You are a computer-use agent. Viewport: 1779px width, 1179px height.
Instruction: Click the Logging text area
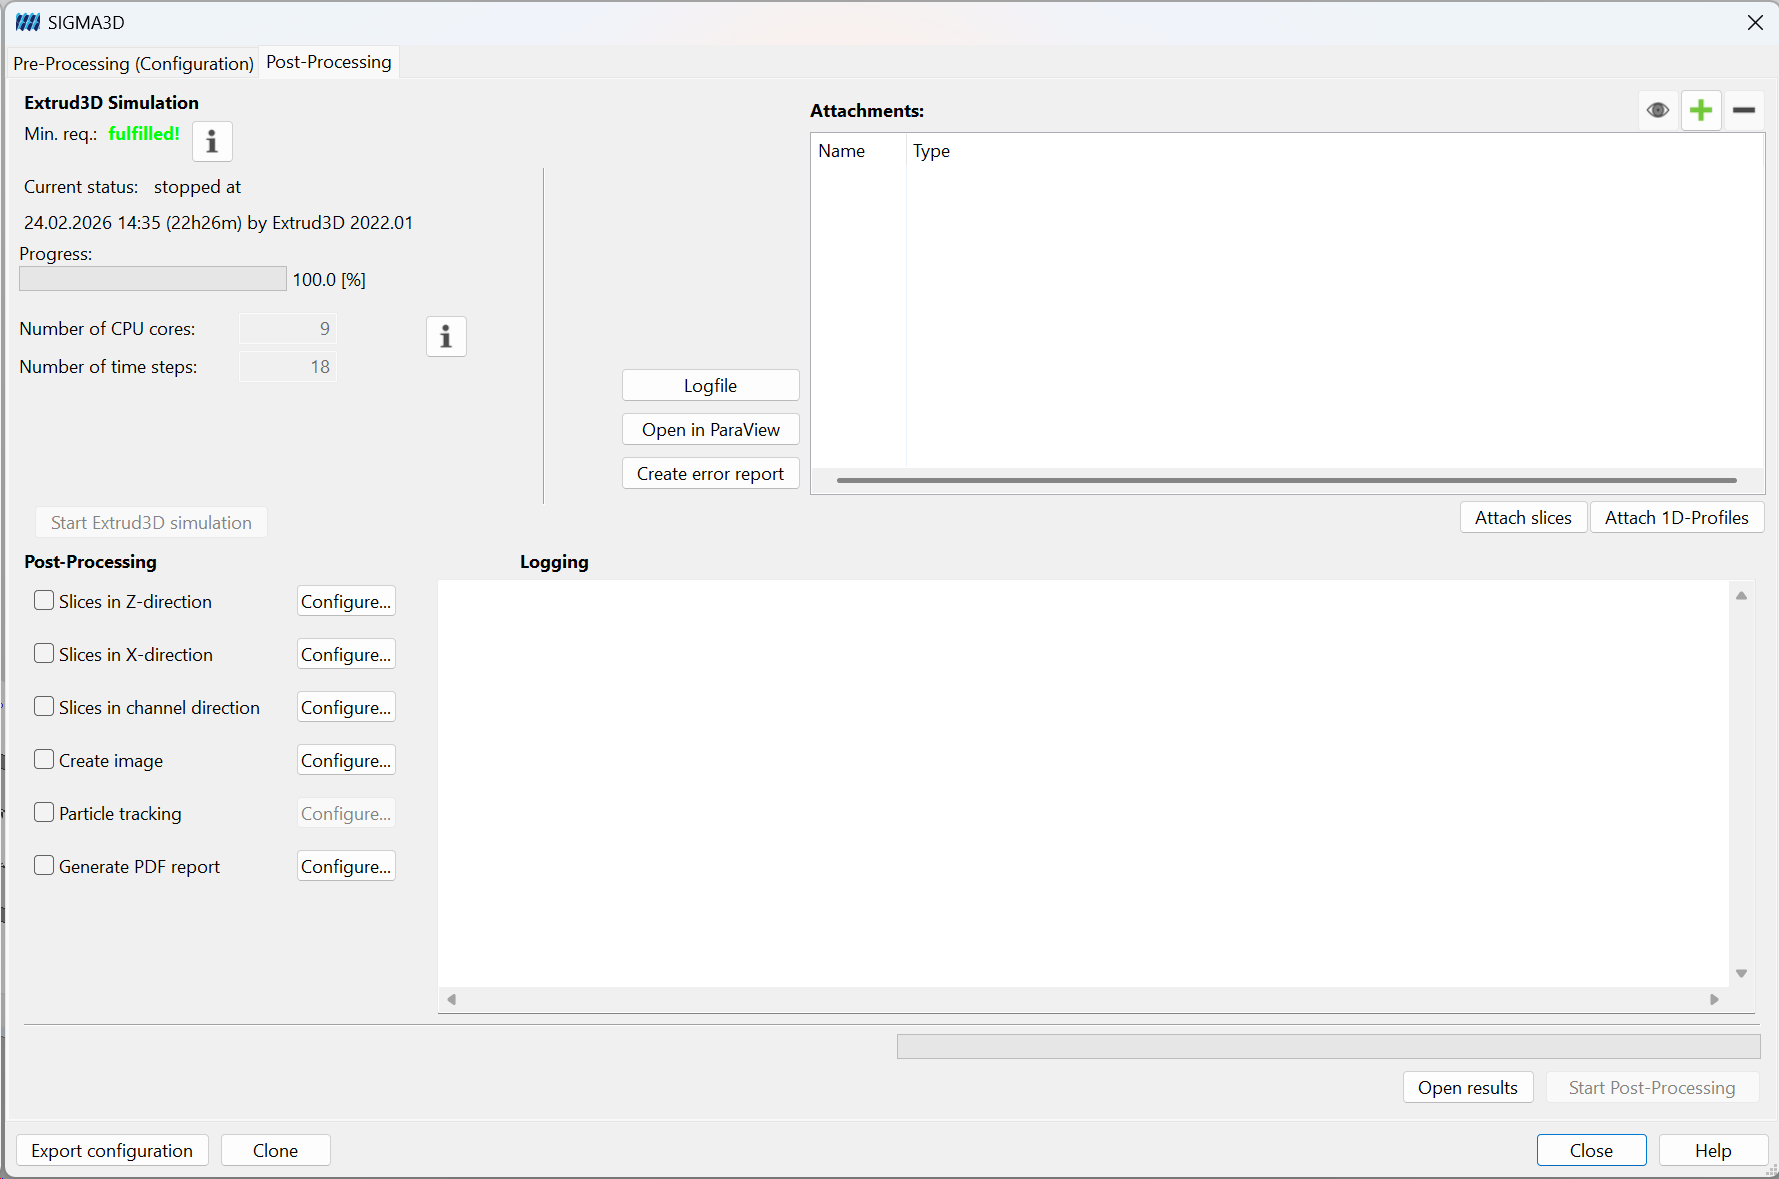(1084, 784)
